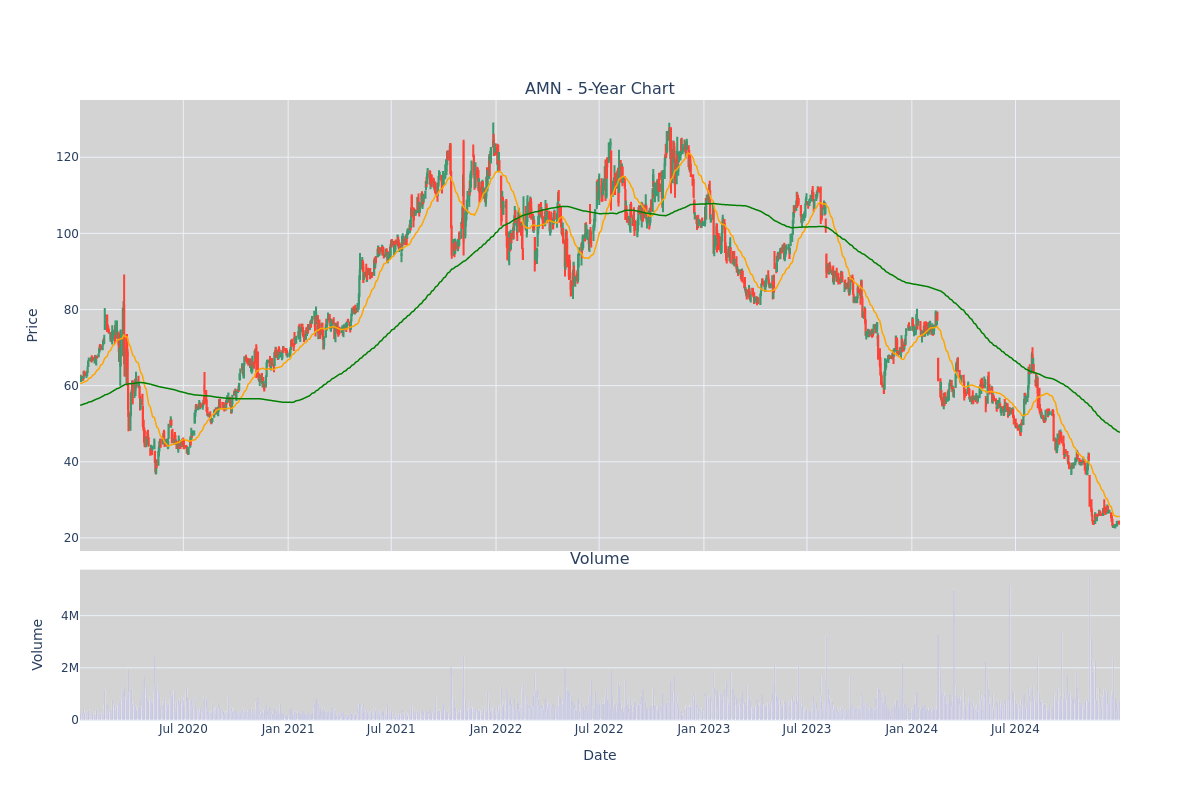Click the 'Jul 2020' date tick label
The width and height of the screenshot is (1200, 800).
183,729
